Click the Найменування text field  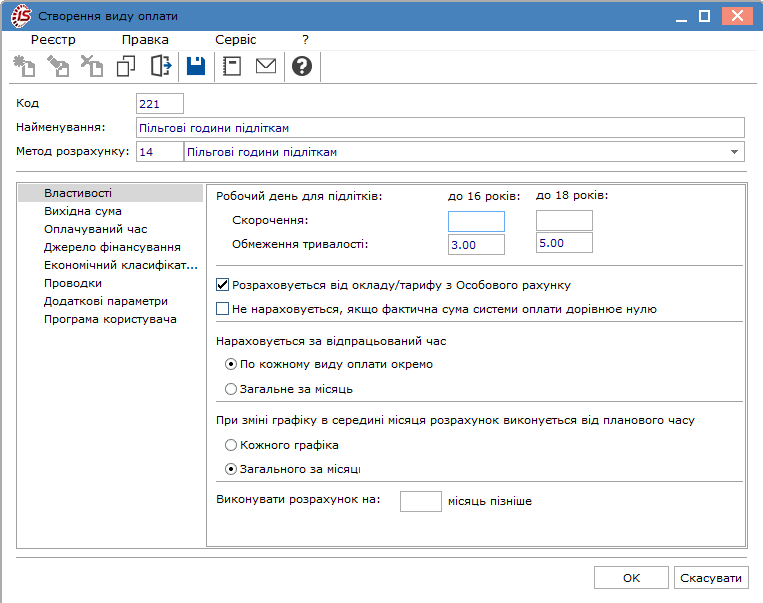click(x=440, y=128)
